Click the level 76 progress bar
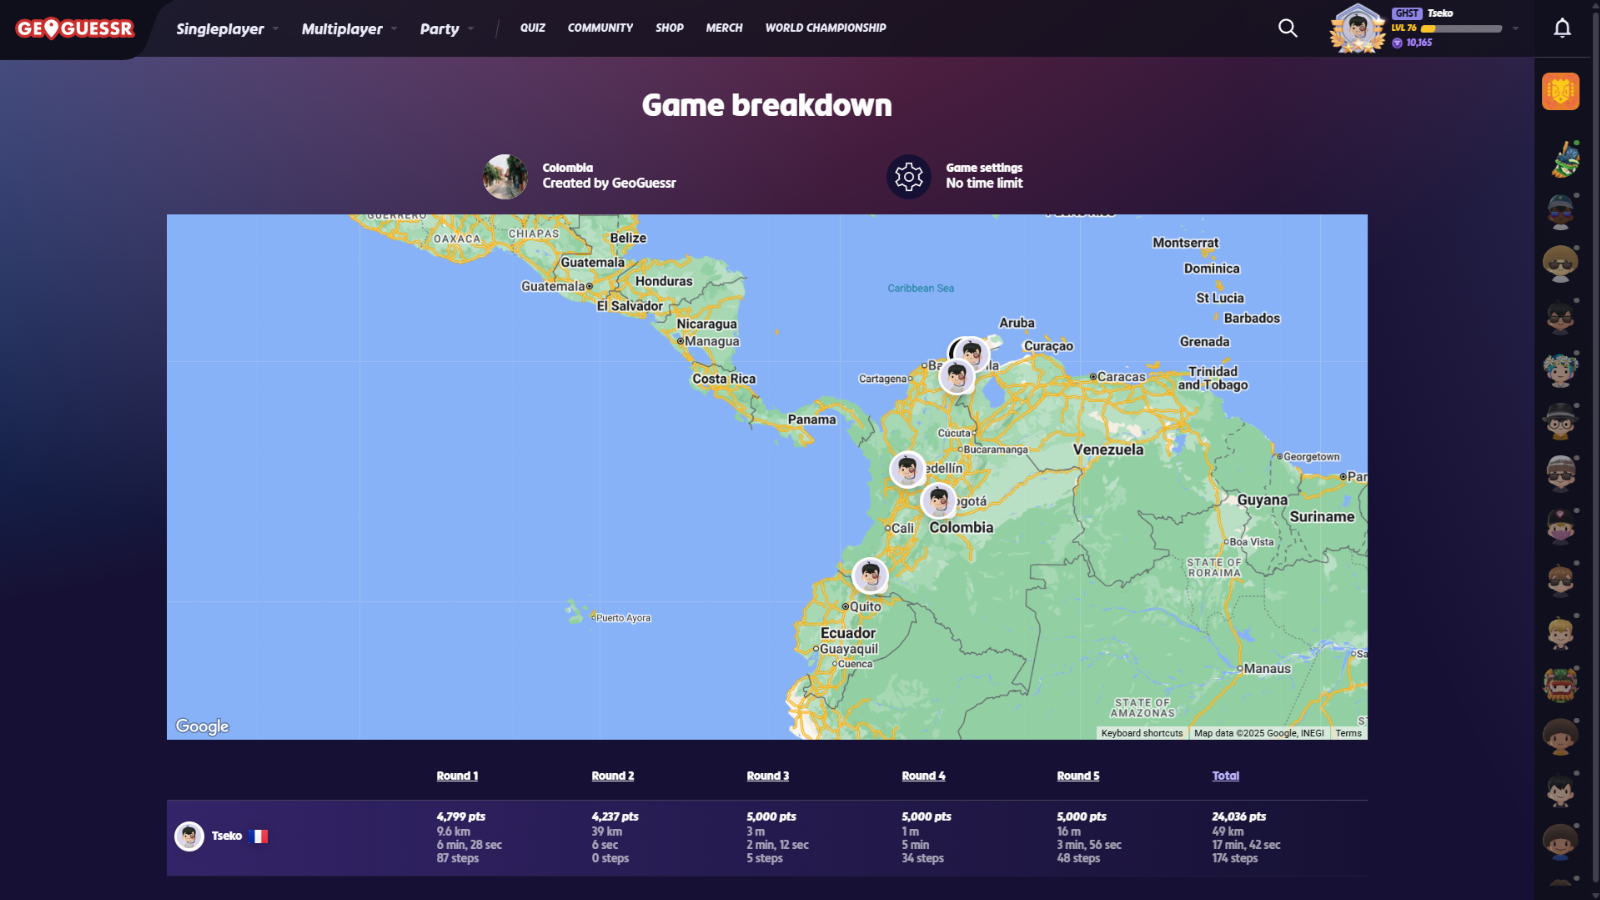1600x900 pixels. coord(1461,29)
